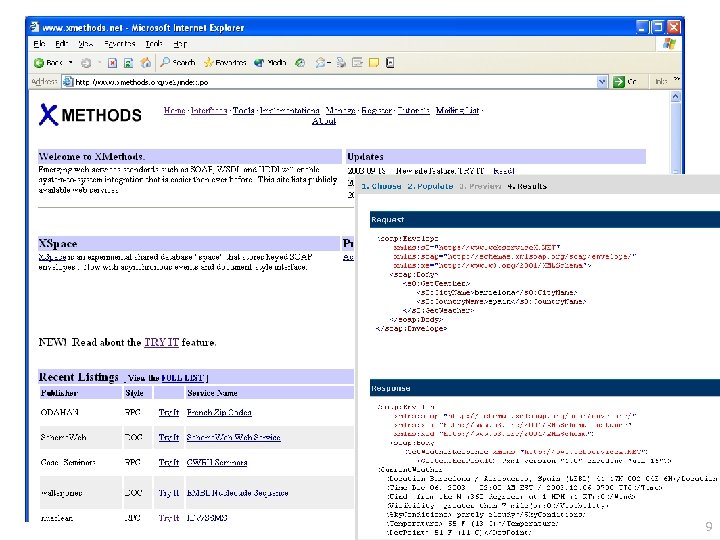Viewport: 720px width, 540px height.
Task: Open the French Zip Codes service link
Action: click(219, 412)
